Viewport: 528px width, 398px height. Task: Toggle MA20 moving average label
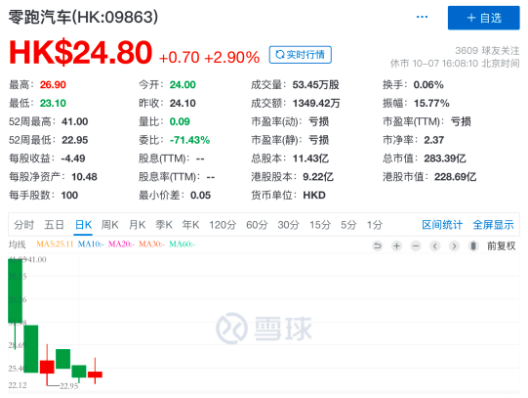point(121,244)
